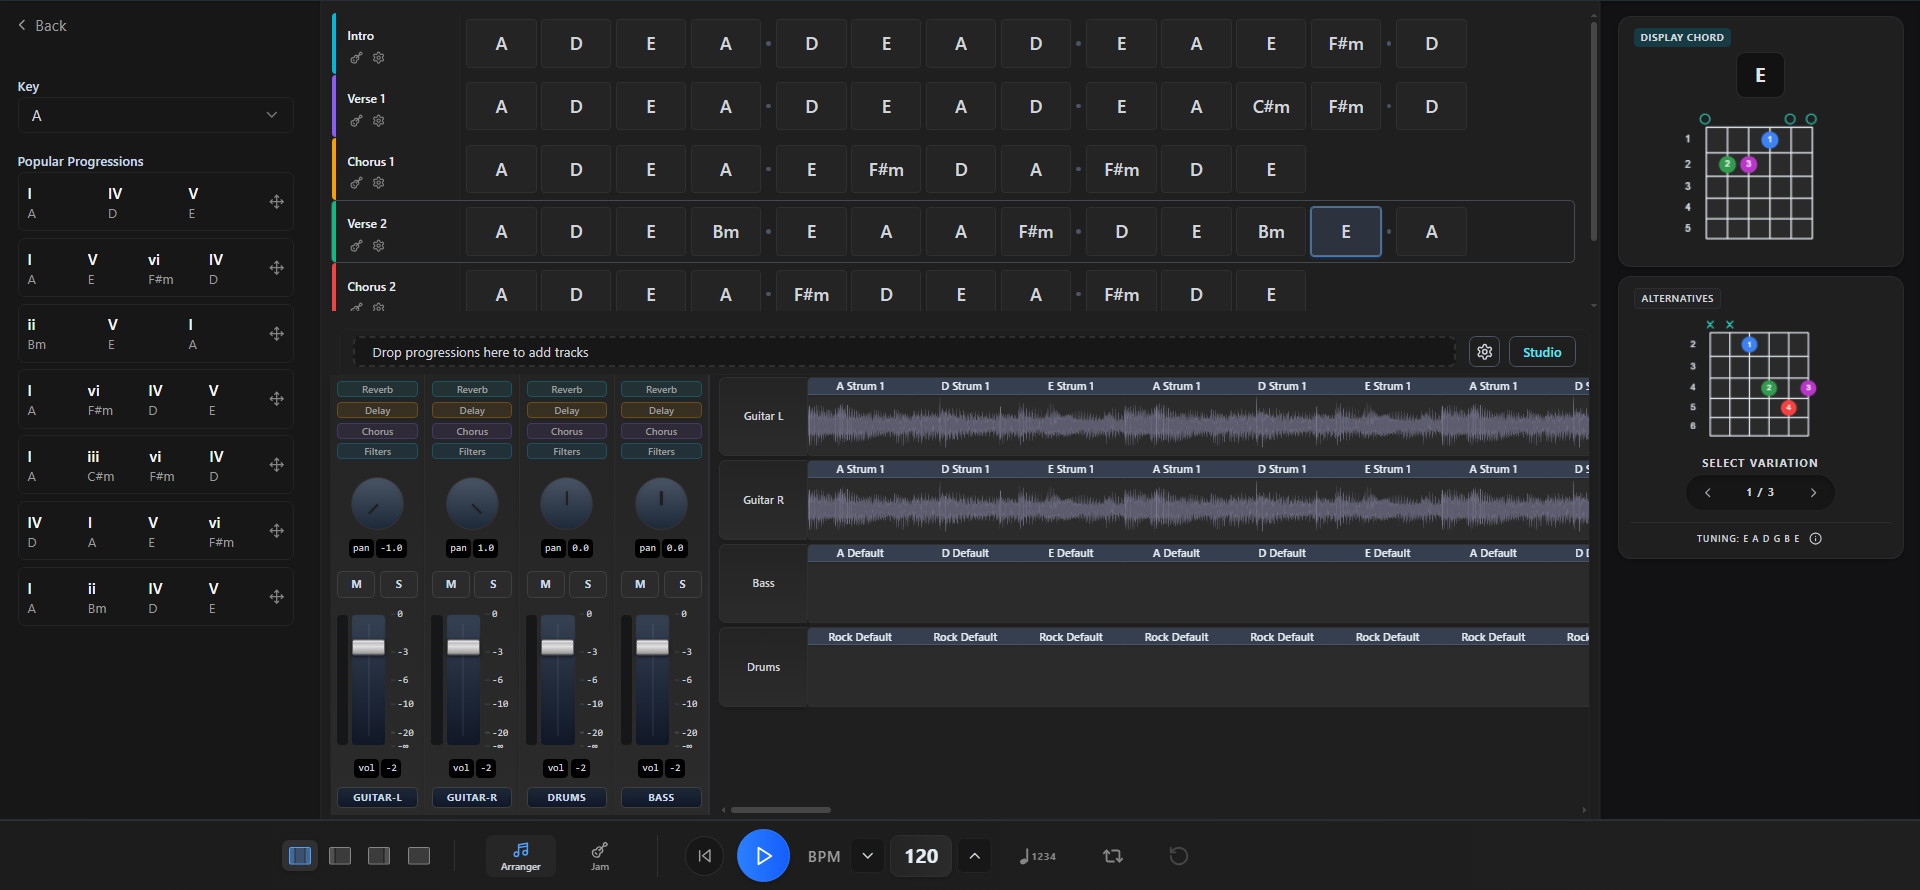Toggle Chorus effect on the DRUMS channel

point(567,432)
